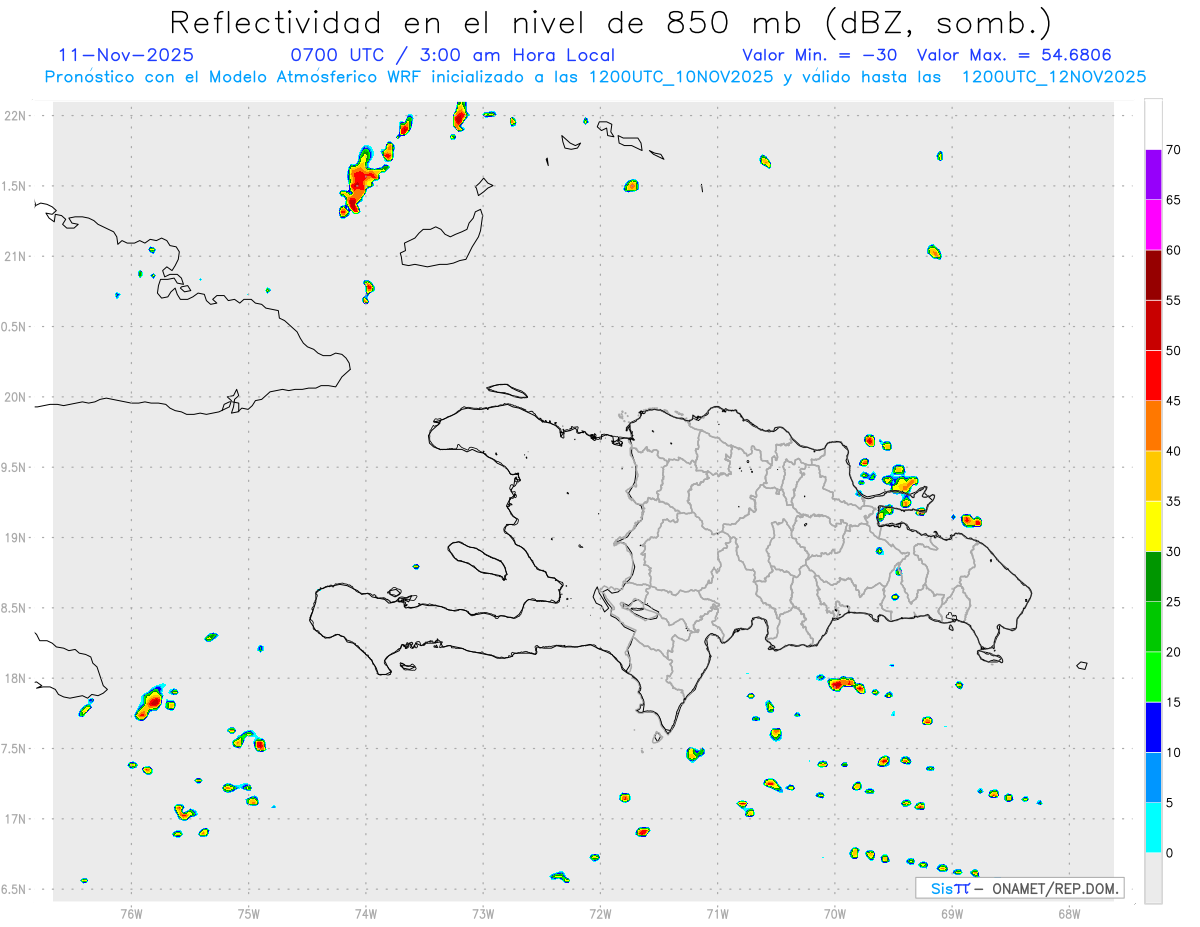The height and width of the screenshot is (927, 1200).
Task: Pick the cyan 0–5 dBZ segment
Action: [1153, 828]
